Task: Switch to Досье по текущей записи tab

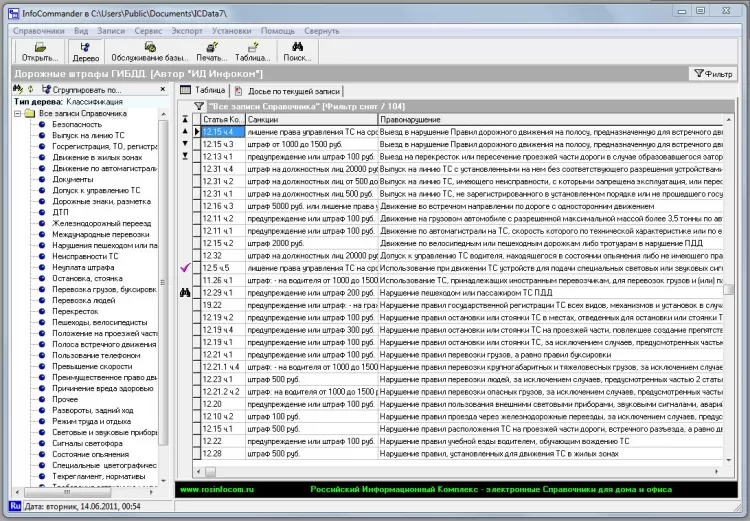Action: point(283,90)
